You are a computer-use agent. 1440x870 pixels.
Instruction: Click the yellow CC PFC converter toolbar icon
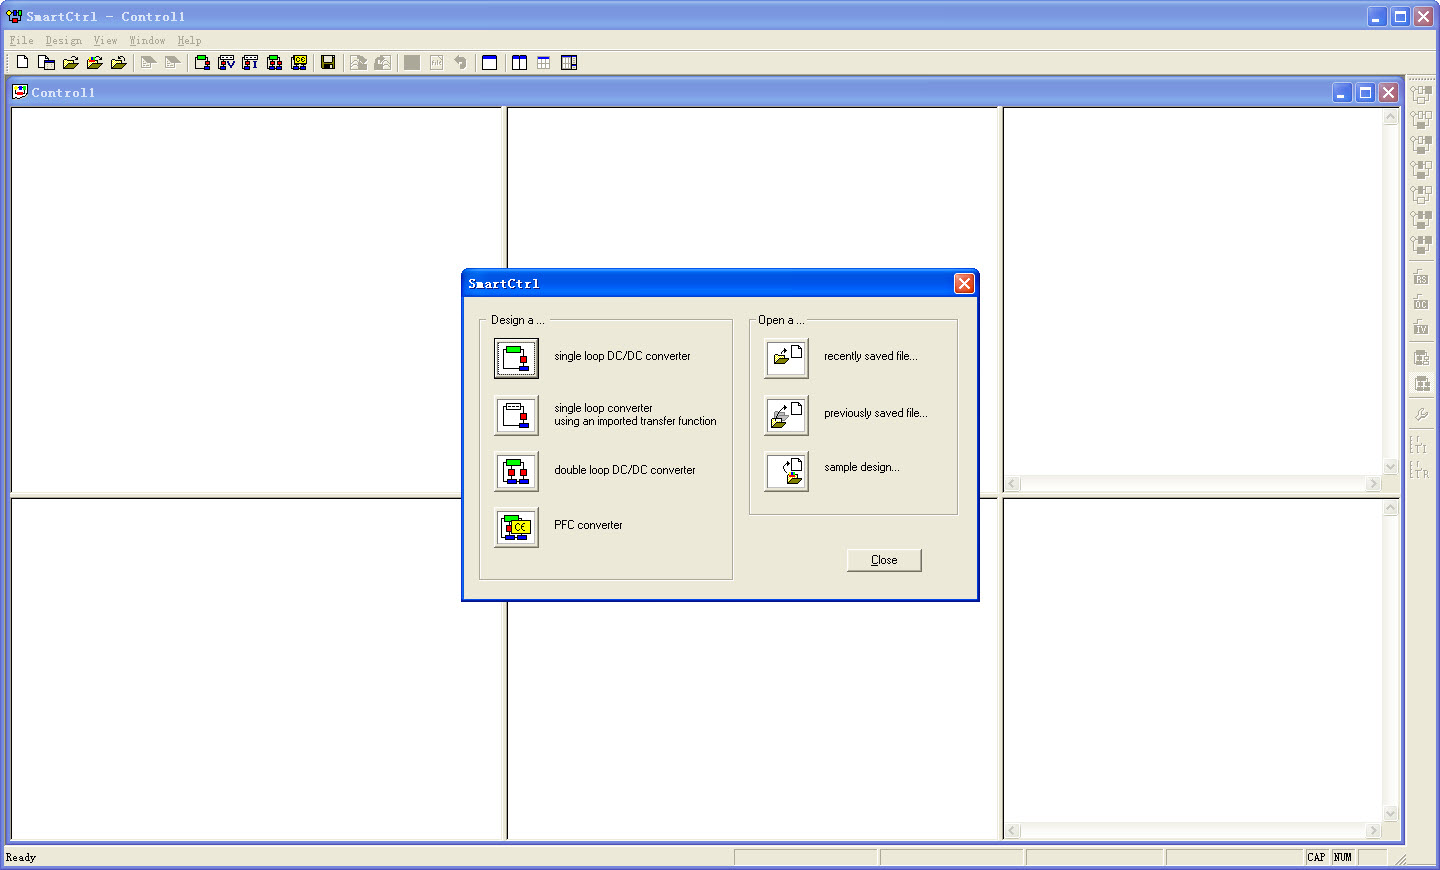click(298, 62)
